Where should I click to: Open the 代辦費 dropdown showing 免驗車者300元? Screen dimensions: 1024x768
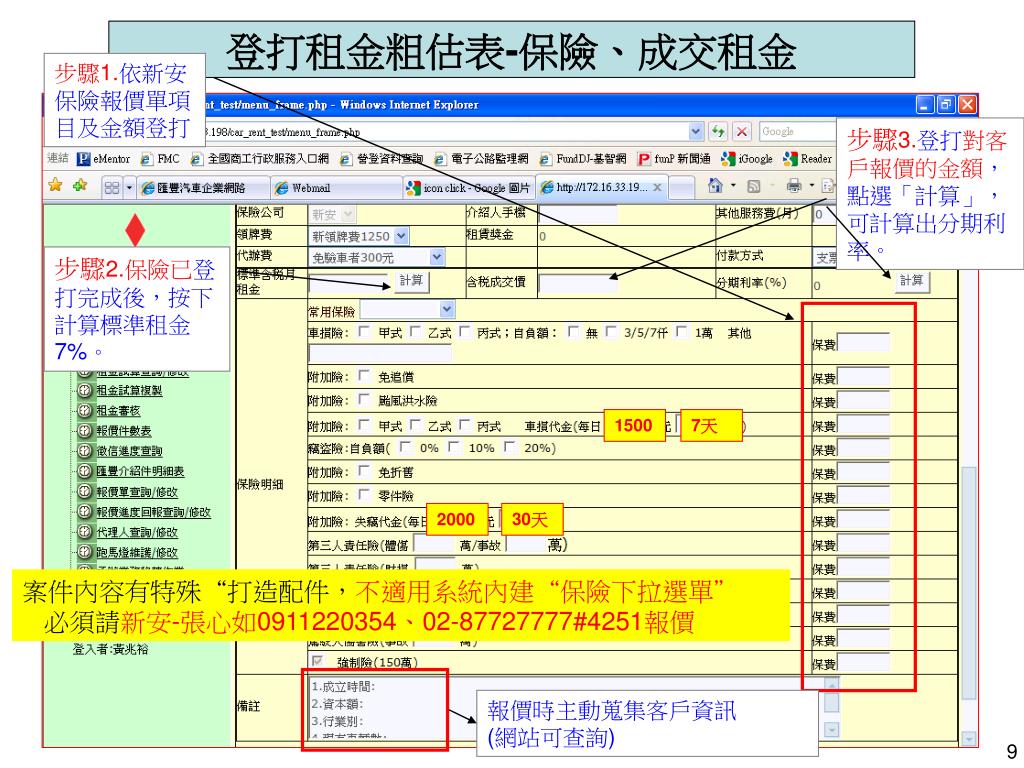coord(376,257)
